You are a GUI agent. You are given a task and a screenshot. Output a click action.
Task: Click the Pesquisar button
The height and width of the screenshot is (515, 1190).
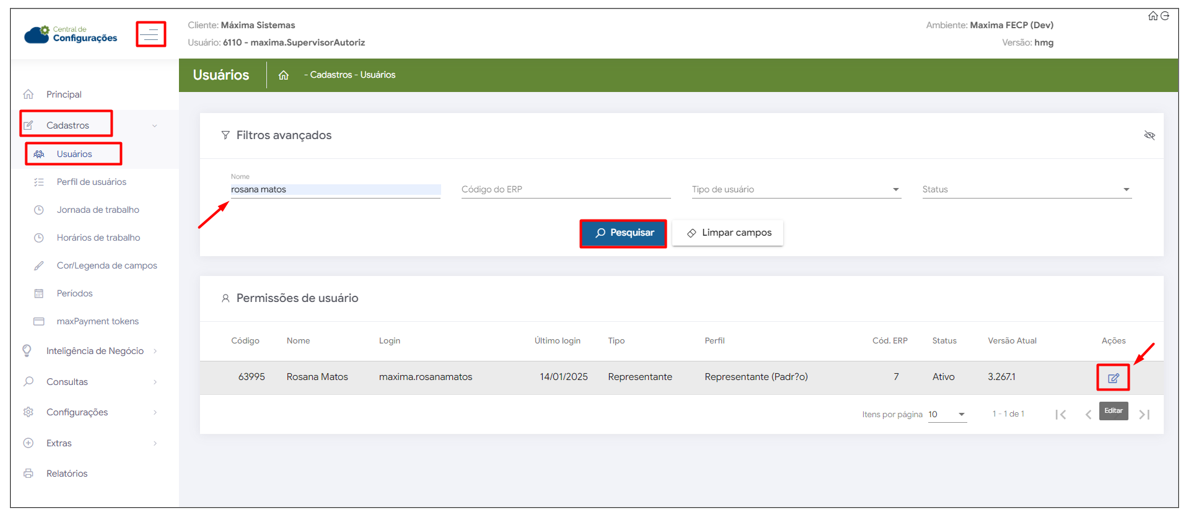623,233
